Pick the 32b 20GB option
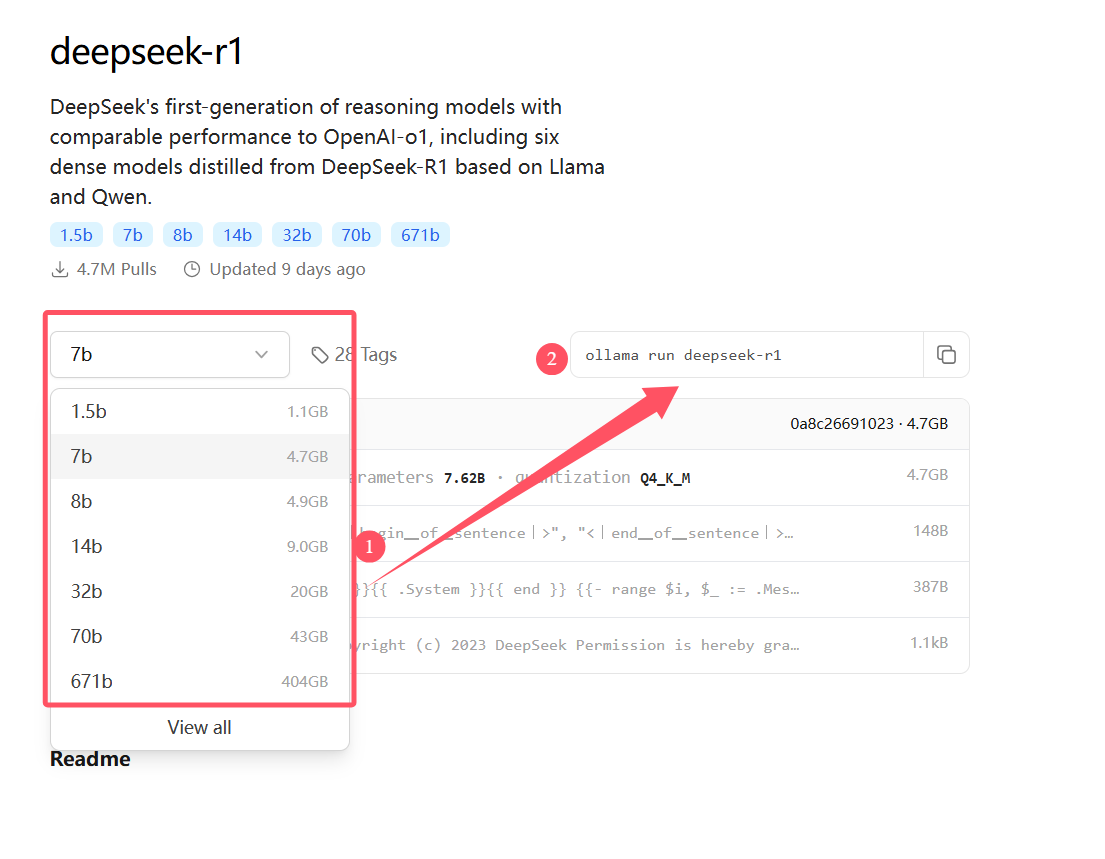 click(199, 592)
